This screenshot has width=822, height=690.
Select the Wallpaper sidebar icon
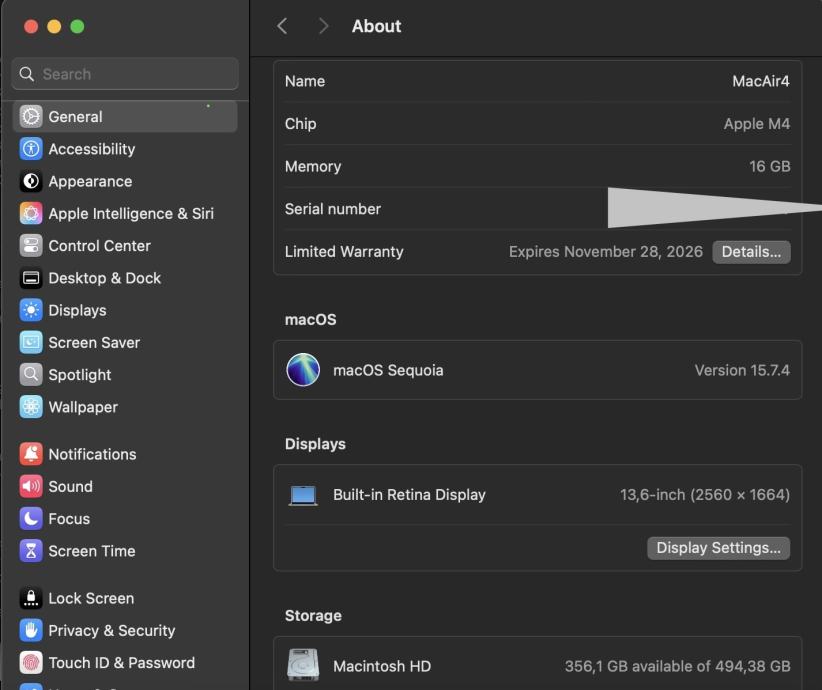coord(31,407)
